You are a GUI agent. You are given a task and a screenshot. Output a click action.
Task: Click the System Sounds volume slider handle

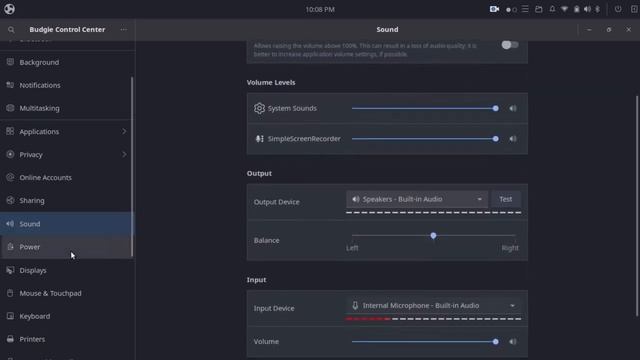click(496, 108)
